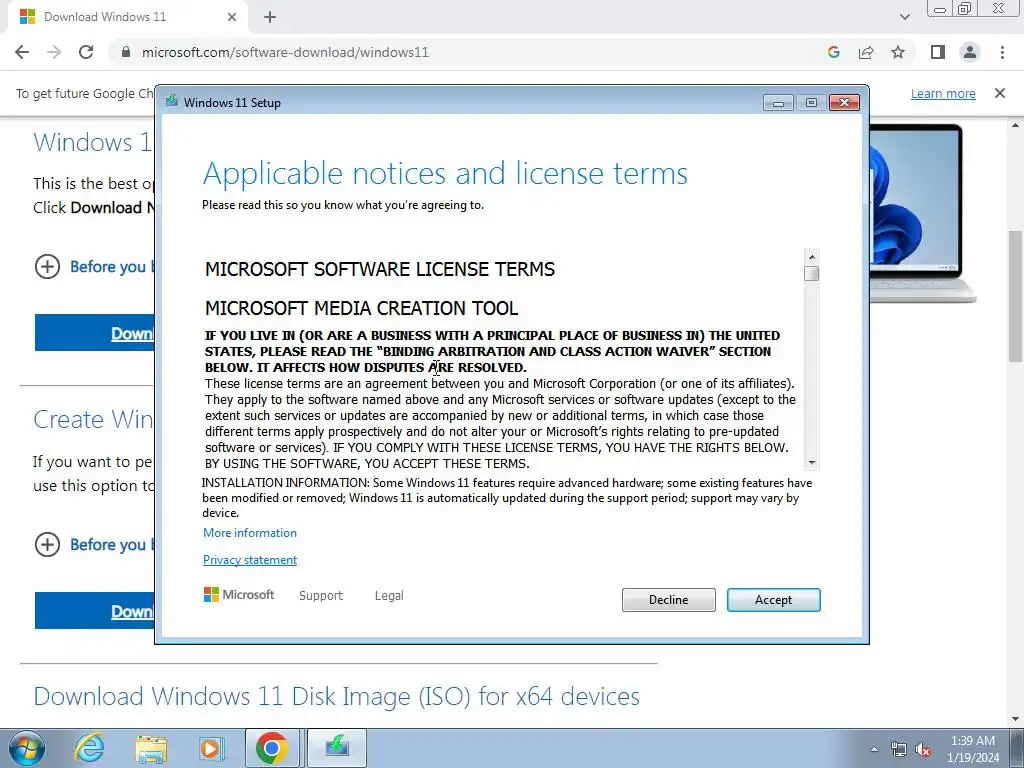Open the Privacy statement link
This screenshot has height=768, width=1024.
[x=249, y=560]
